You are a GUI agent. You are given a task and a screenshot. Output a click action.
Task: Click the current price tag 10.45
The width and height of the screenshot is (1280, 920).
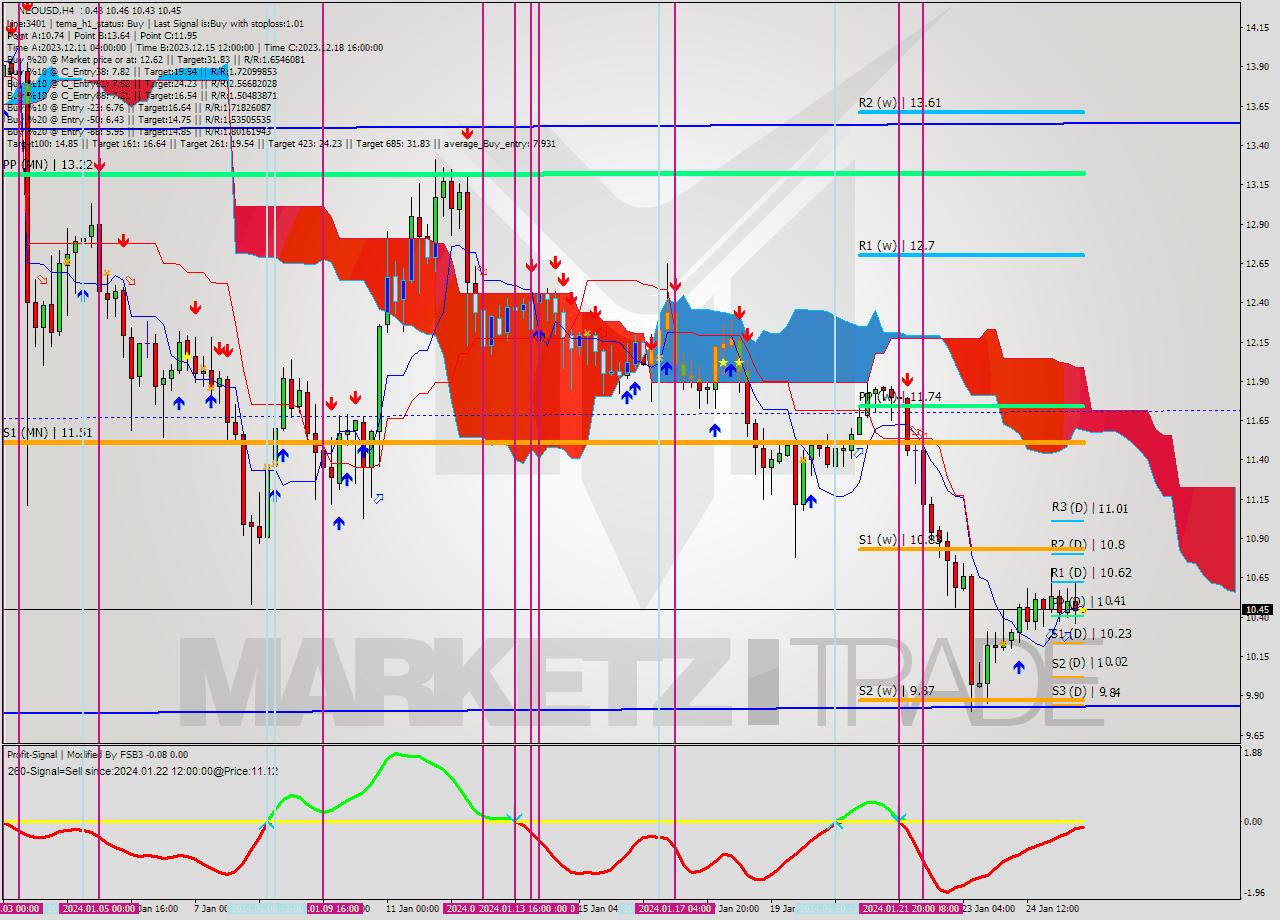point(1257,609)
